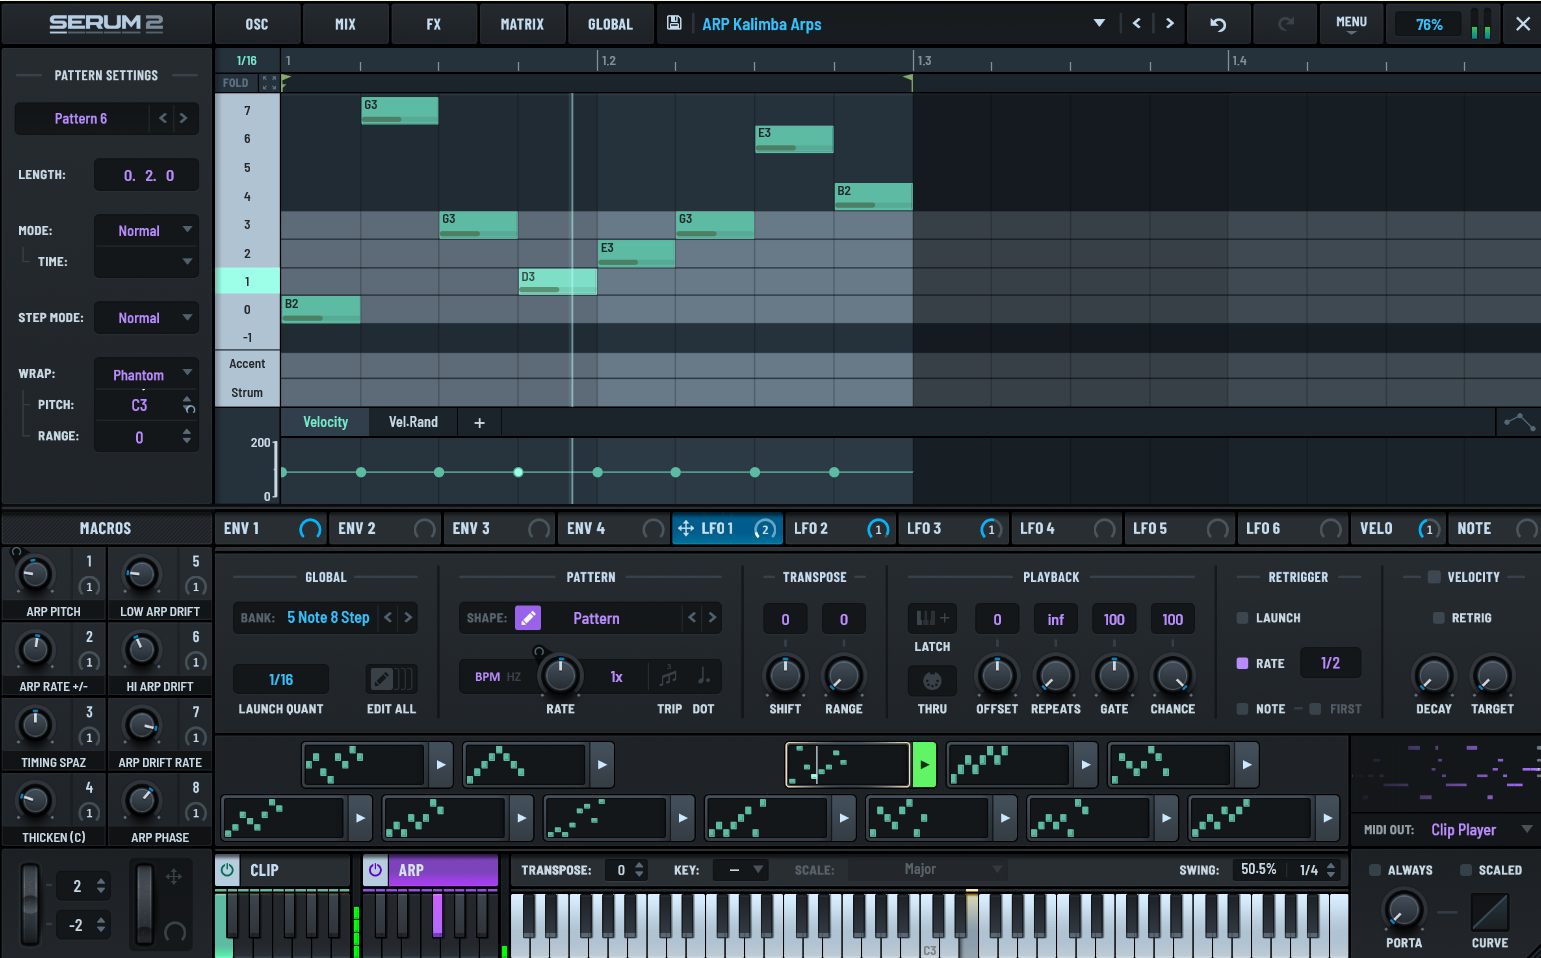This screenshot has width=1541, height=958.
Task: Enable the LAUNCH retrigger checkbox
Action: [1242, 618]
